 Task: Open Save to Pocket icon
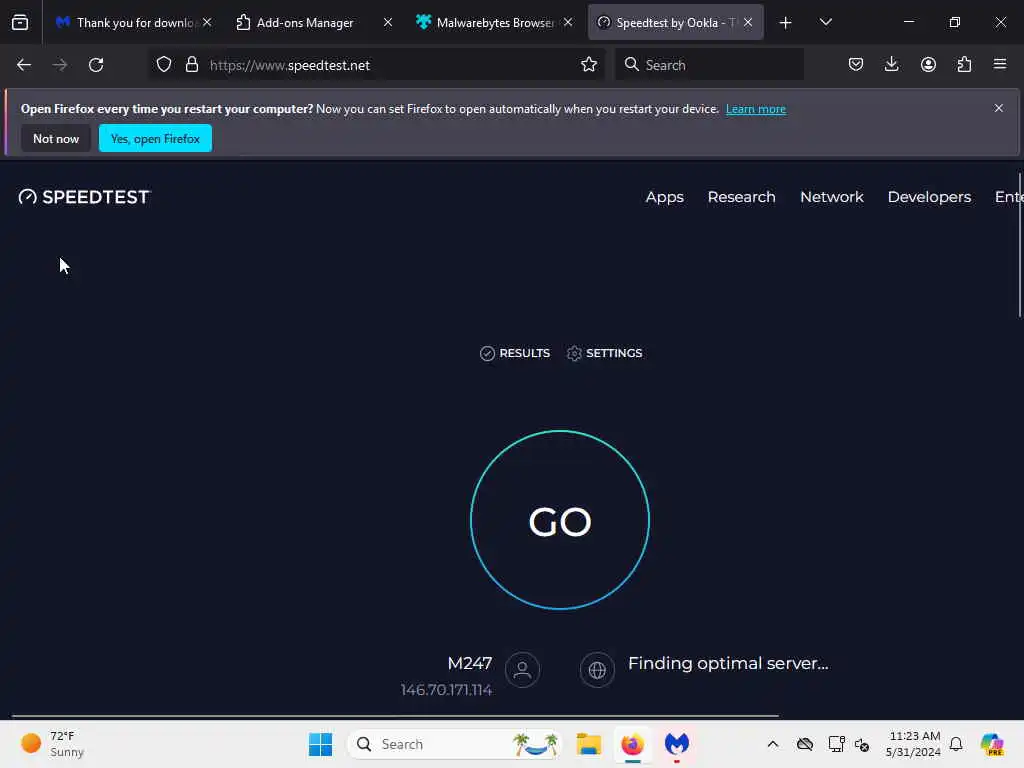pyautogui.click(x=856, y=65)
